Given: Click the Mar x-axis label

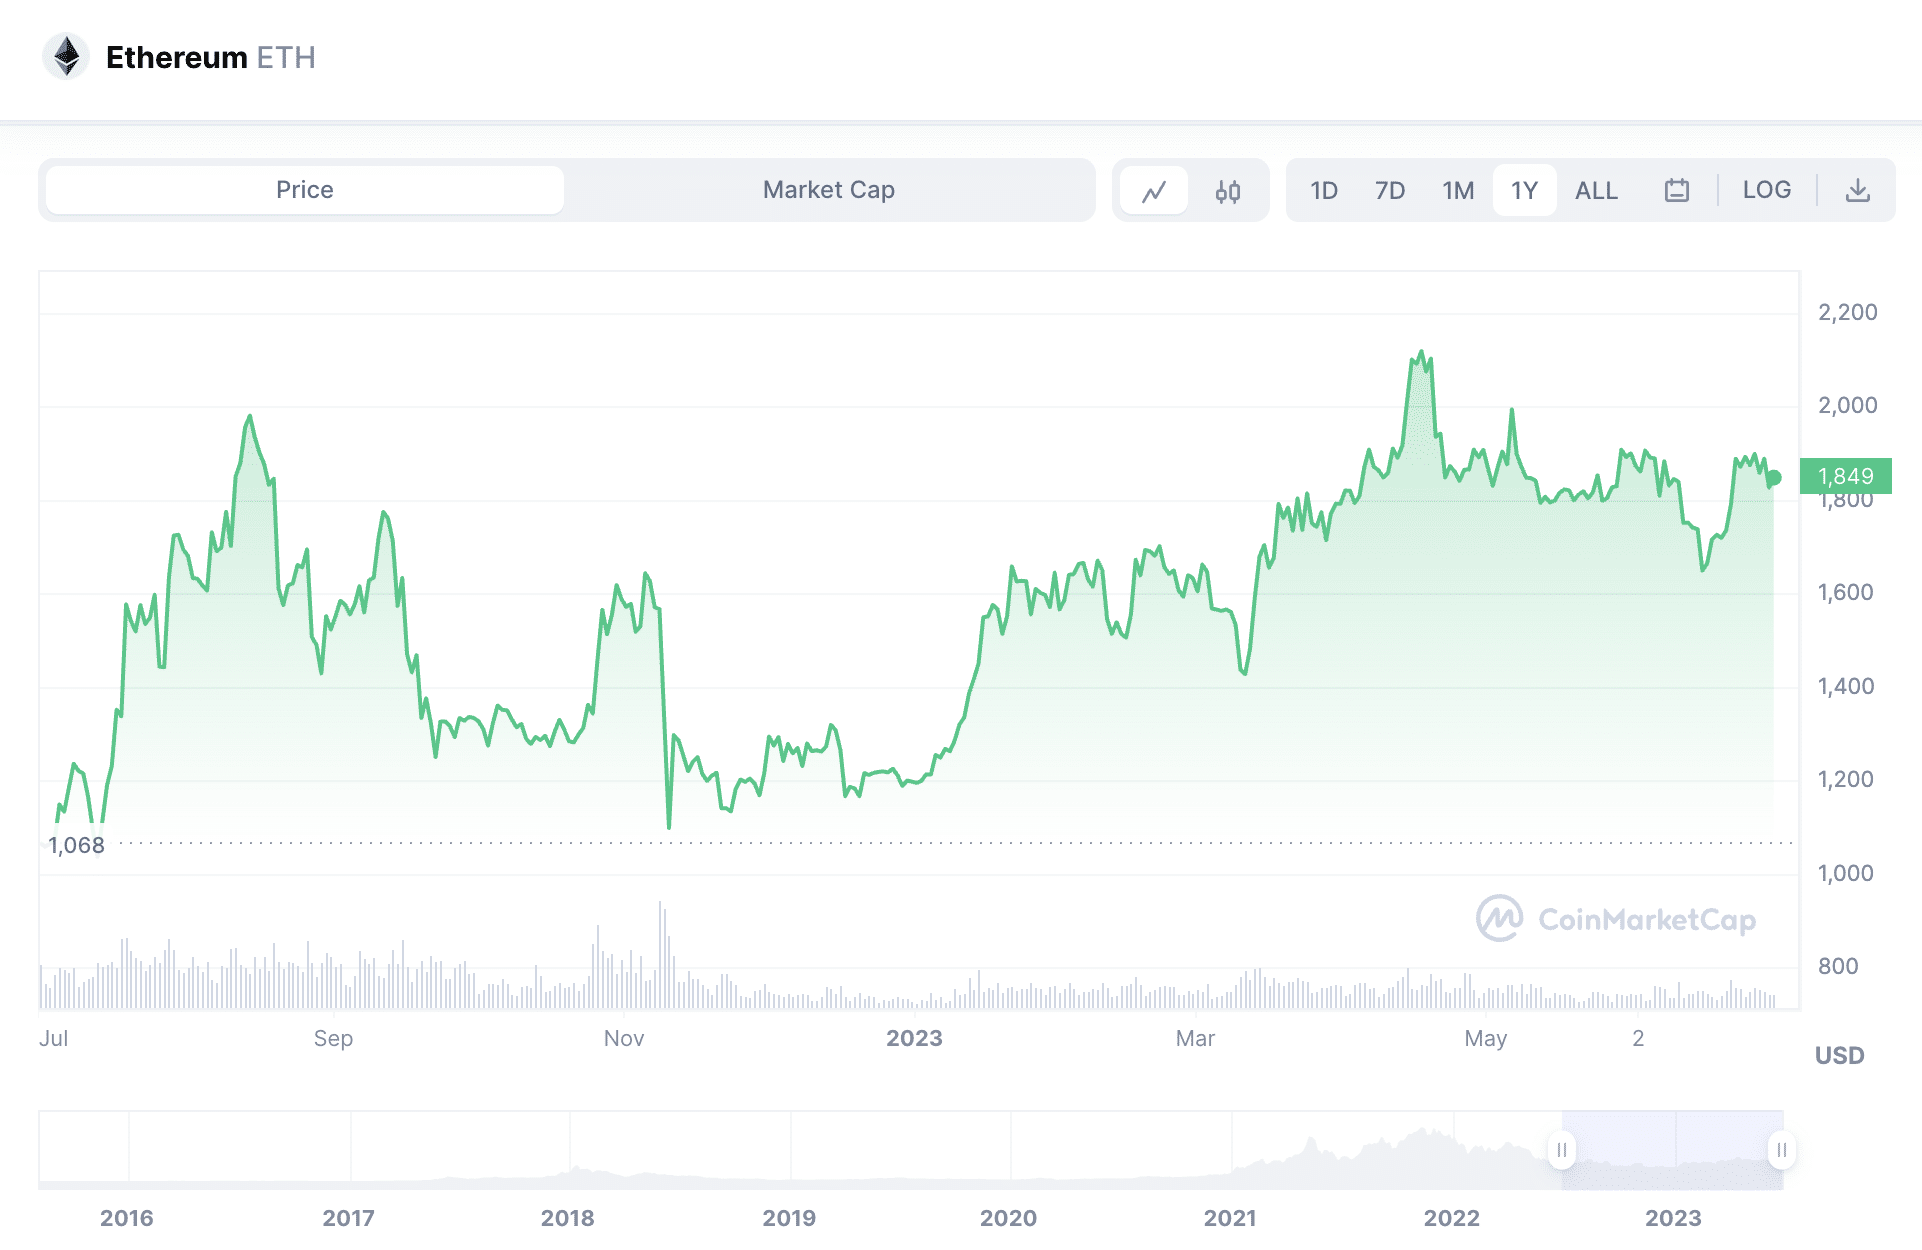Looking at the screenshot, I should coord(1195,1038).
